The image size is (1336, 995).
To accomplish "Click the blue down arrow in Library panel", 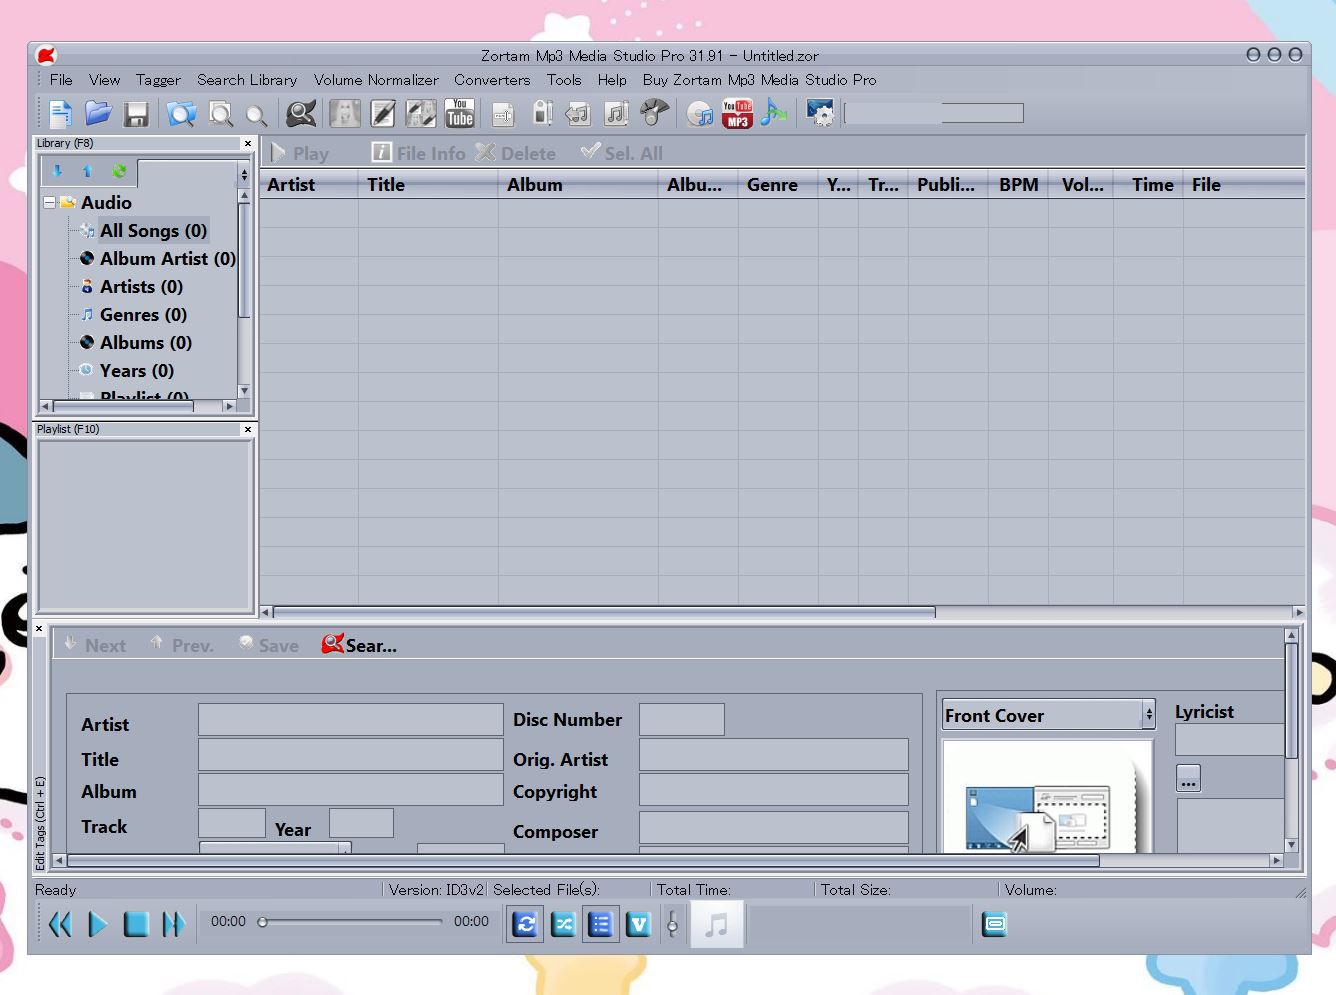I will (x=57, y=171).
